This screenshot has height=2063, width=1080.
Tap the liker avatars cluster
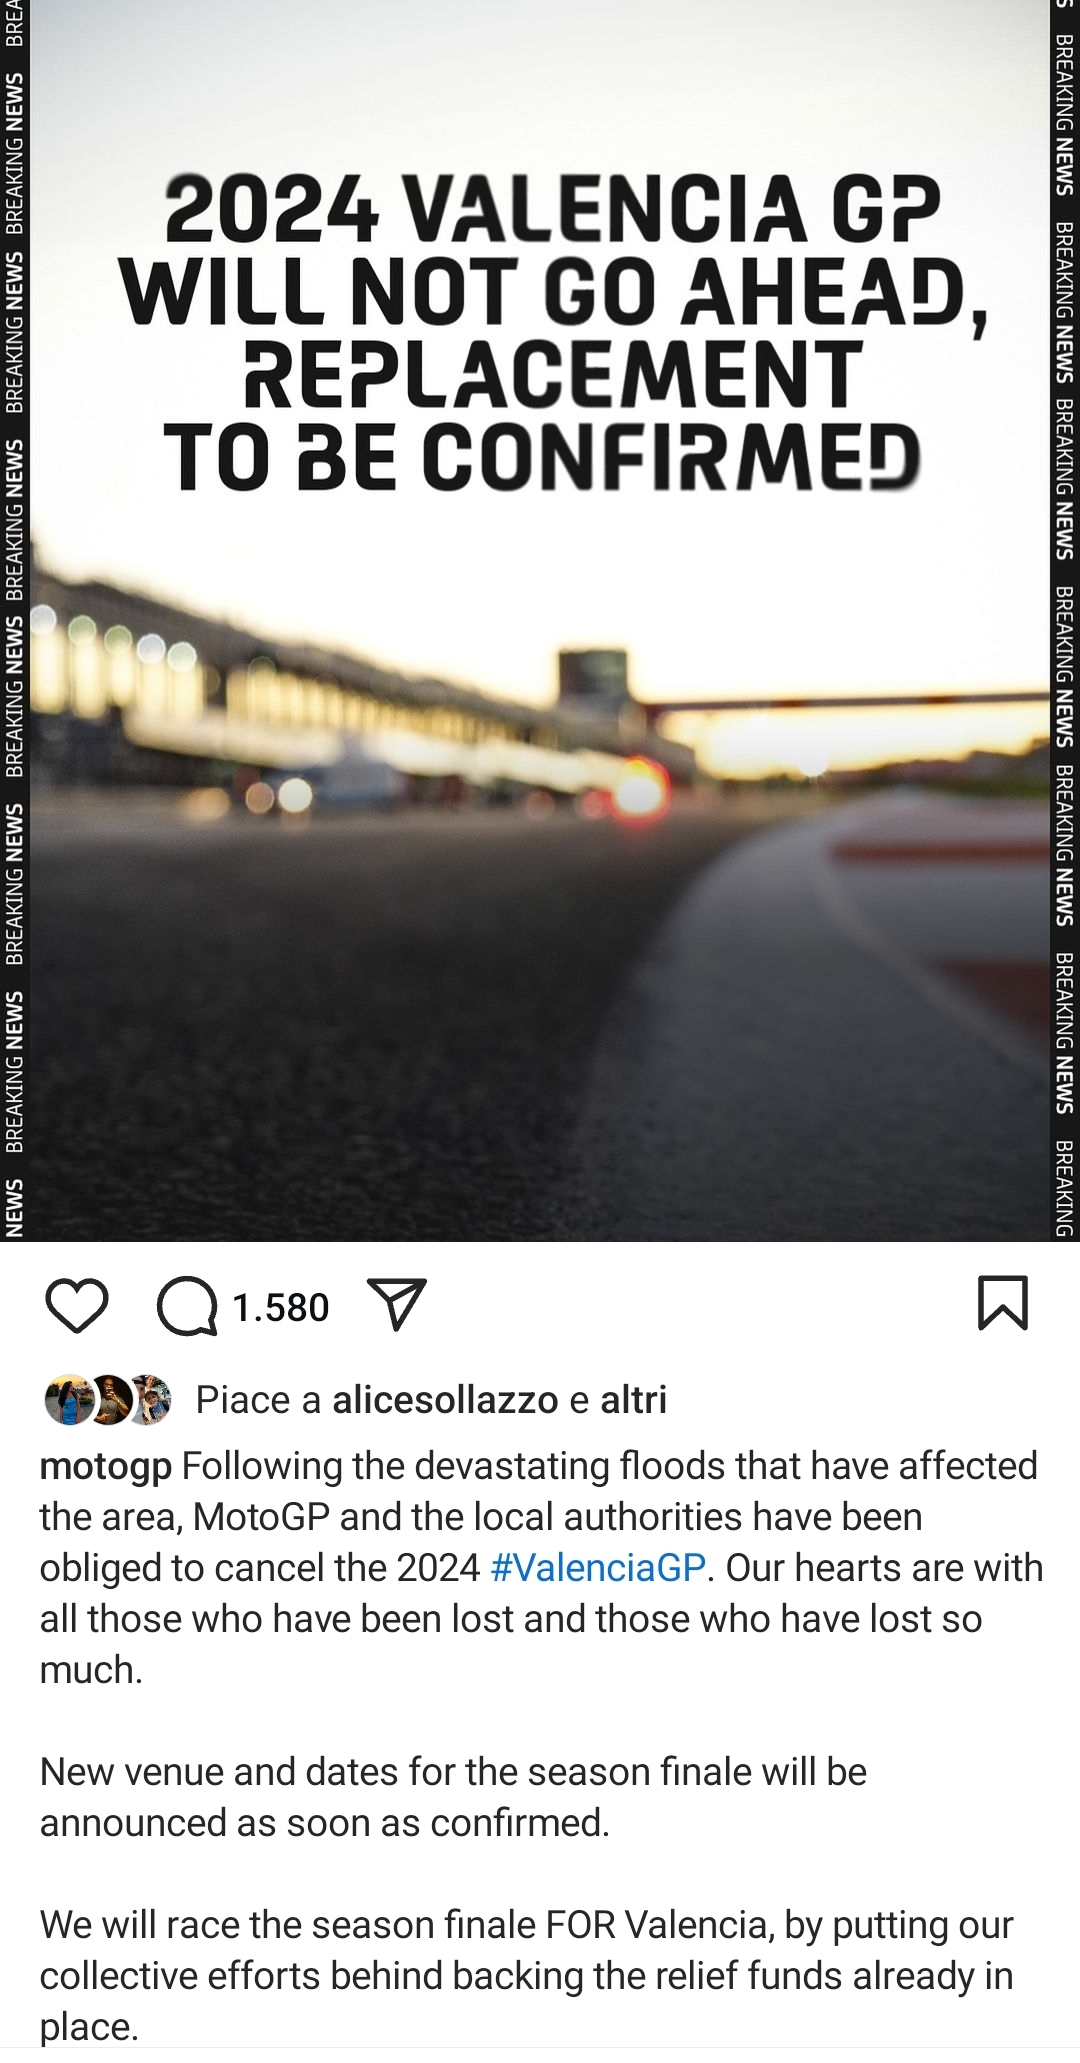(108, 1400)
